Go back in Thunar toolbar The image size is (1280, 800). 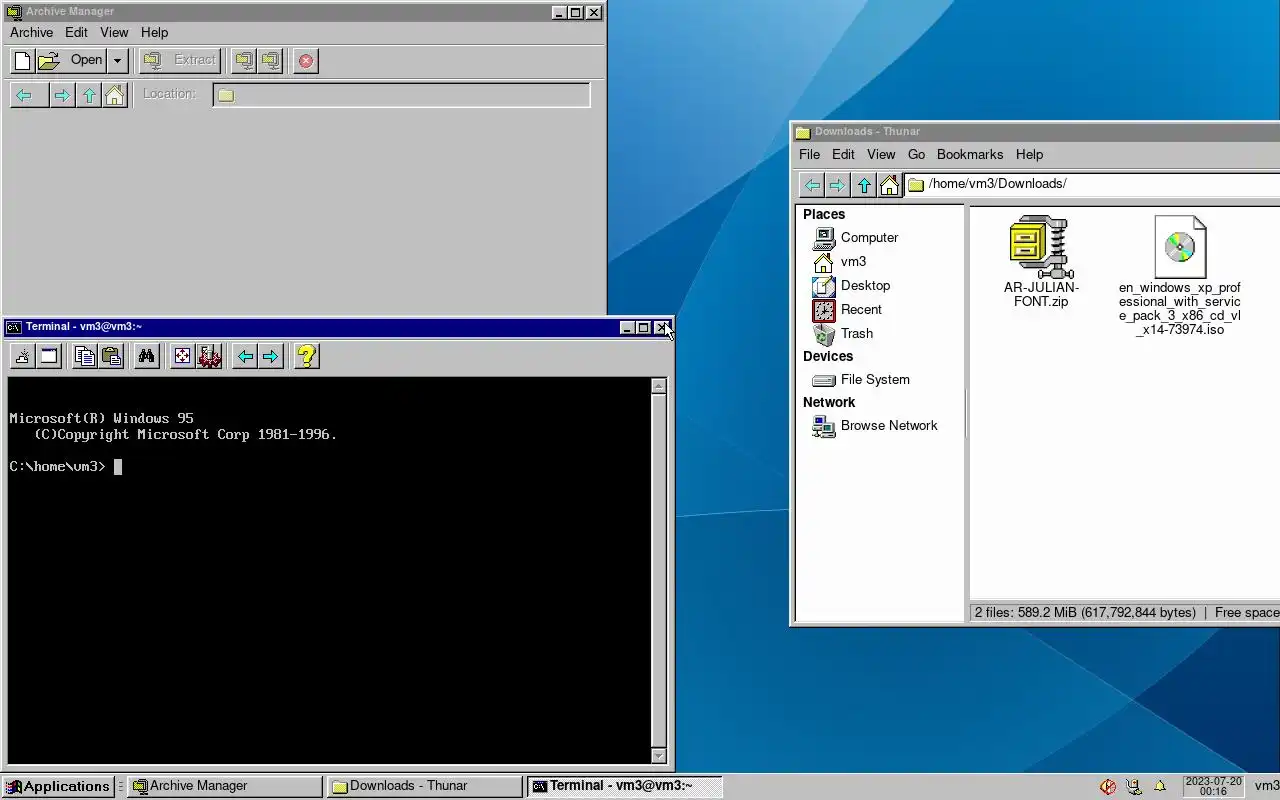click(812, 185)
